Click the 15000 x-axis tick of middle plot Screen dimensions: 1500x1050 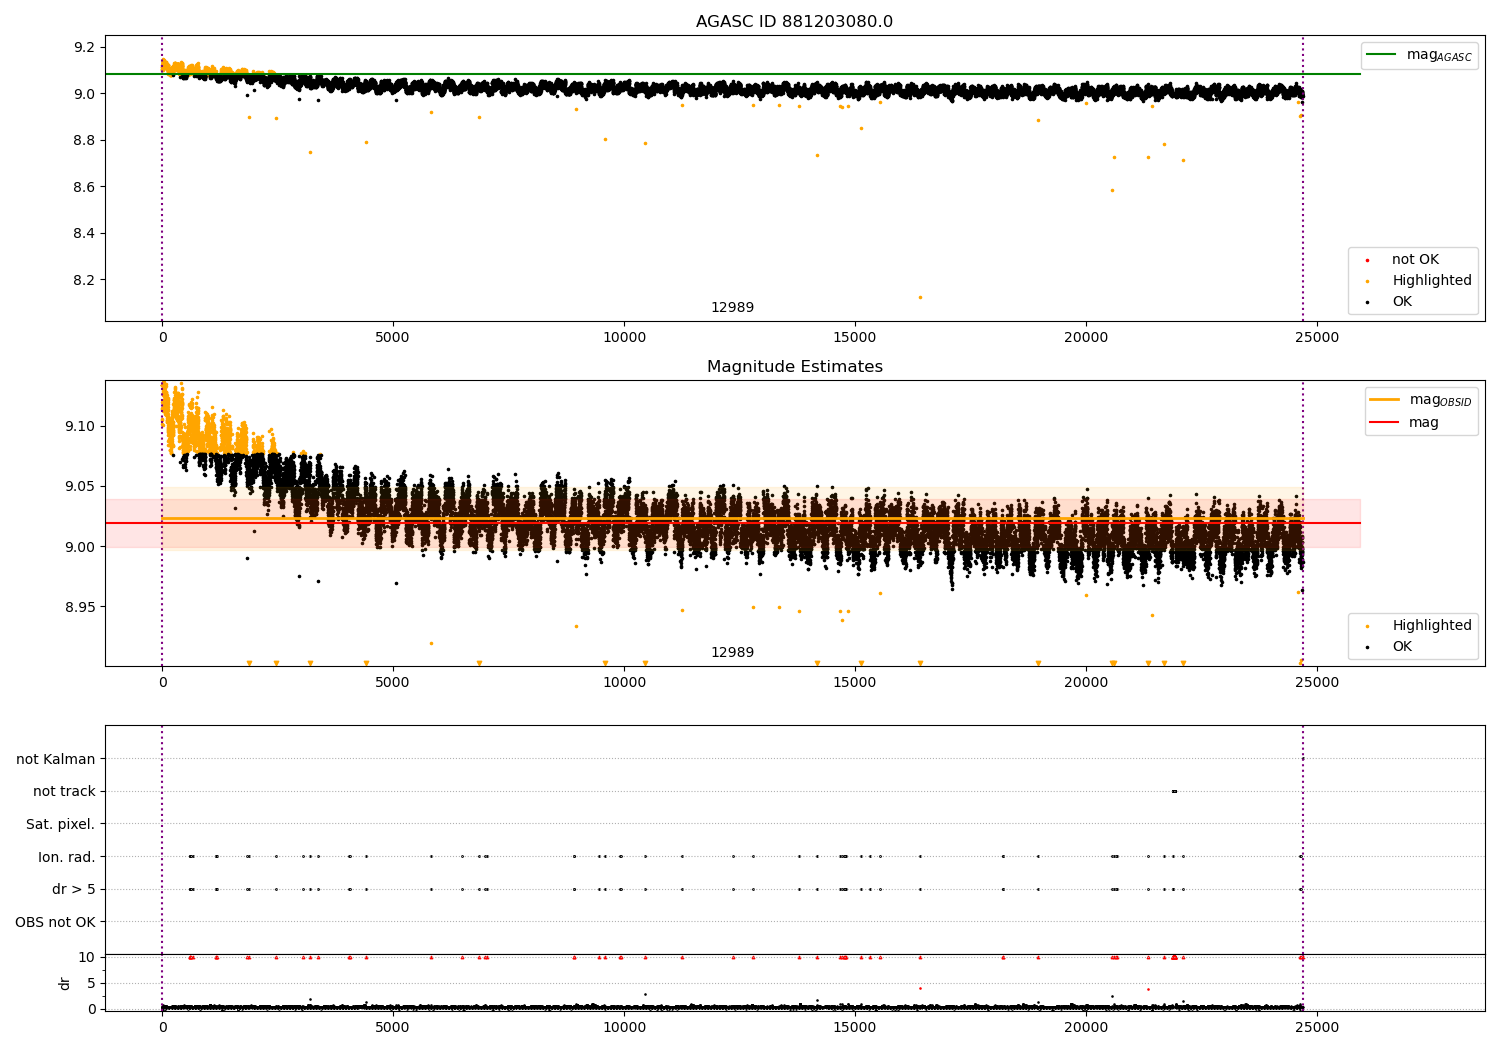[x=855, y=682]
